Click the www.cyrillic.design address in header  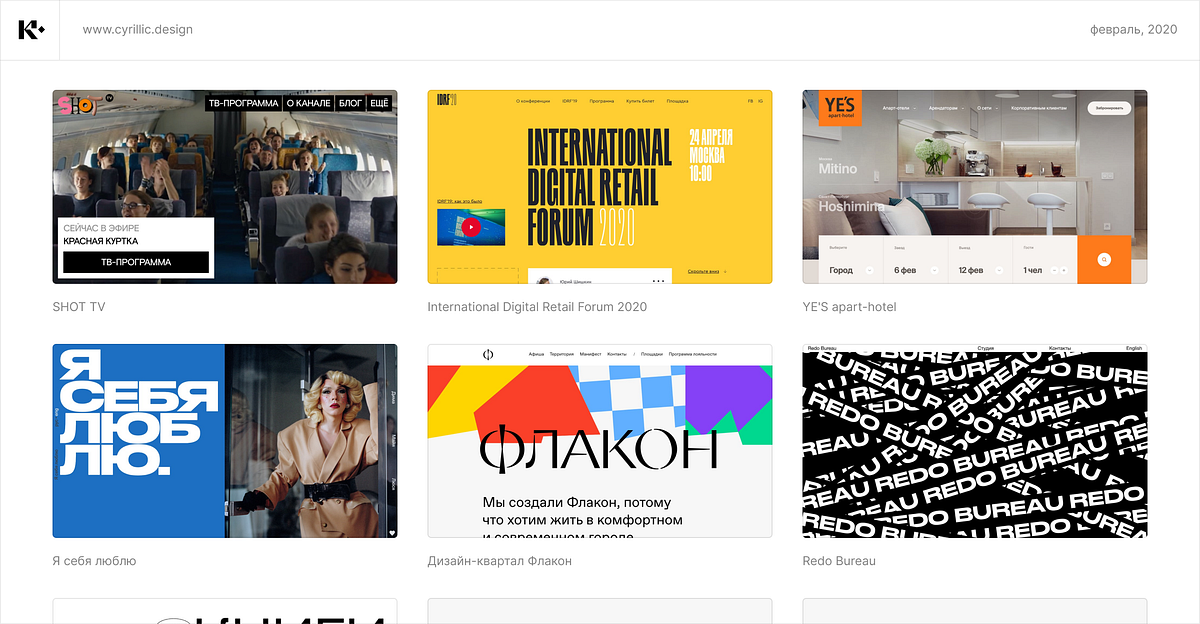click(138, 30)
